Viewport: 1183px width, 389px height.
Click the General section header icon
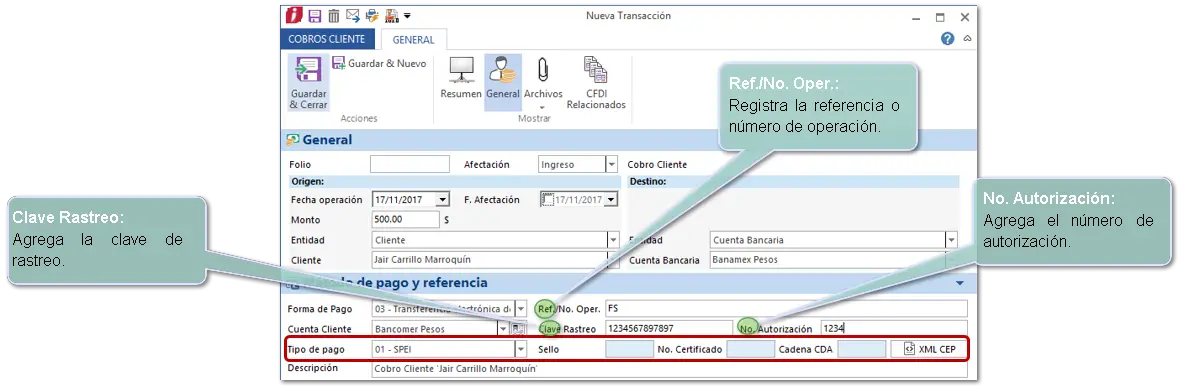coord(293,140)
